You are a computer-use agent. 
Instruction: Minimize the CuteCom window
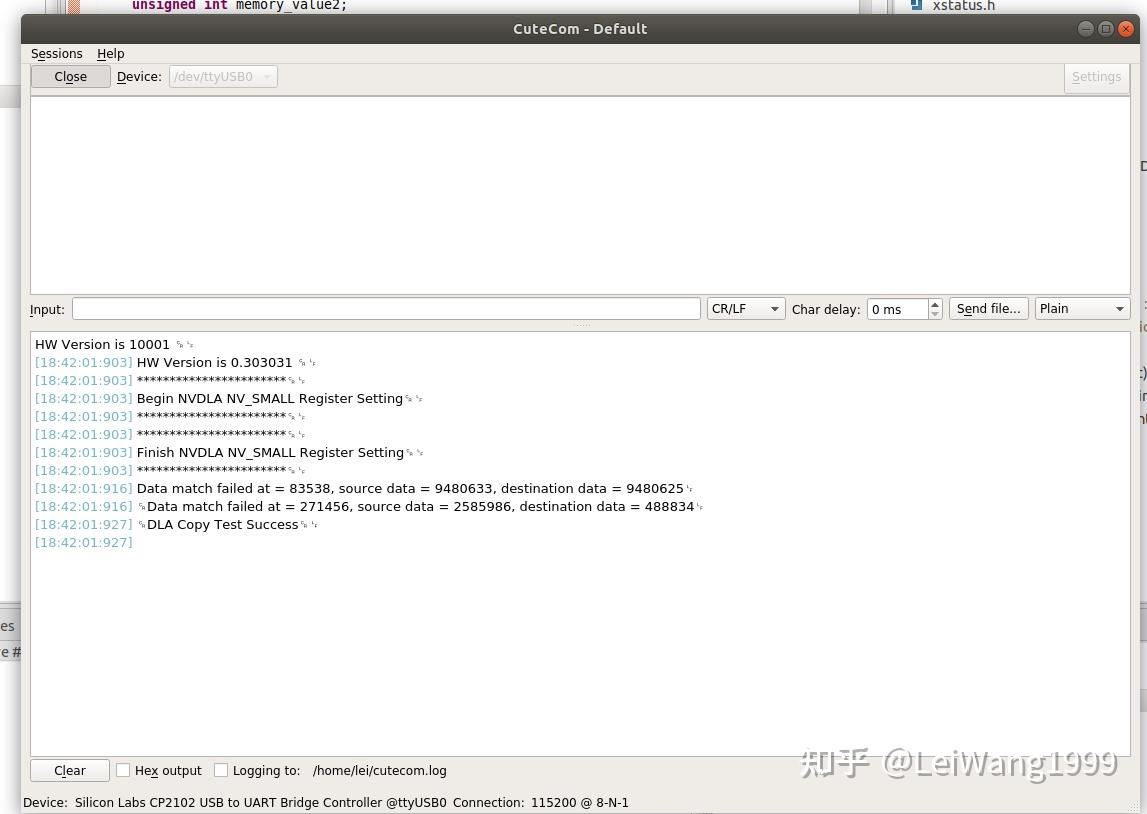(1085, 28)
